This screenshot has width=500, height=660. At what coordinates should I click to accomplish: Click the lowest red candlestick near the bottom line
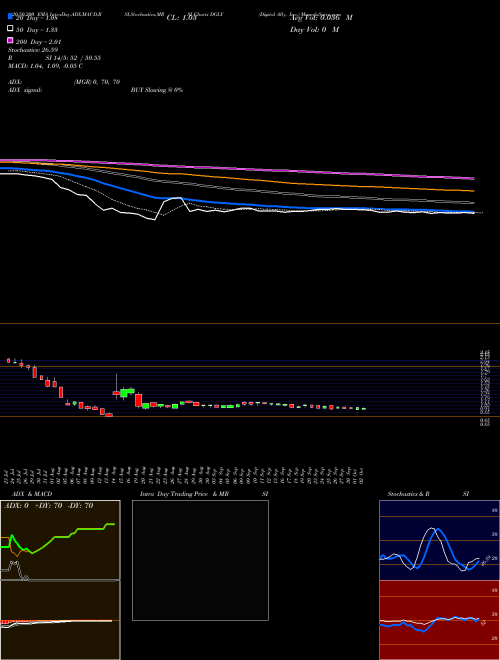coord(109,415)
